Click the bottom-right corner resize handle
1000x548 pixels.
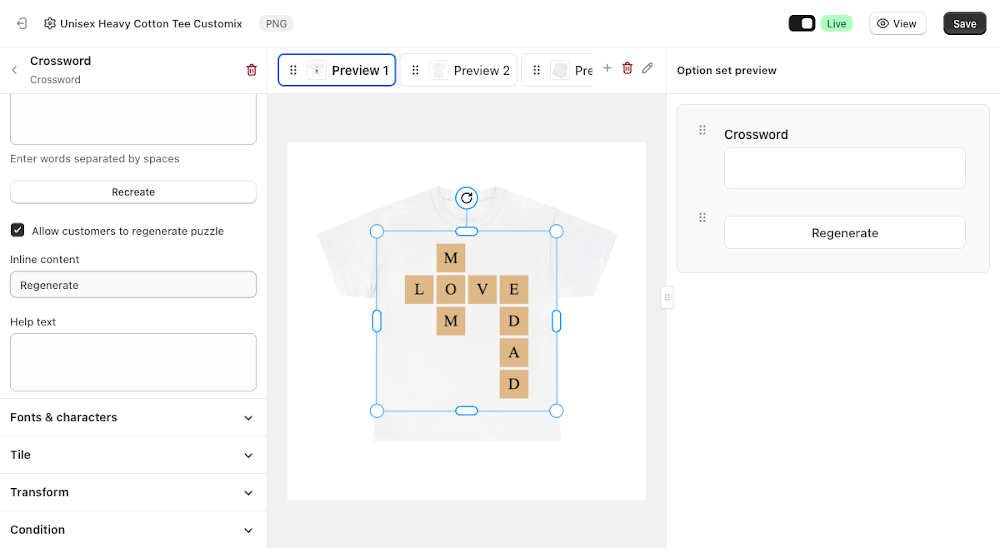point(556,411)
